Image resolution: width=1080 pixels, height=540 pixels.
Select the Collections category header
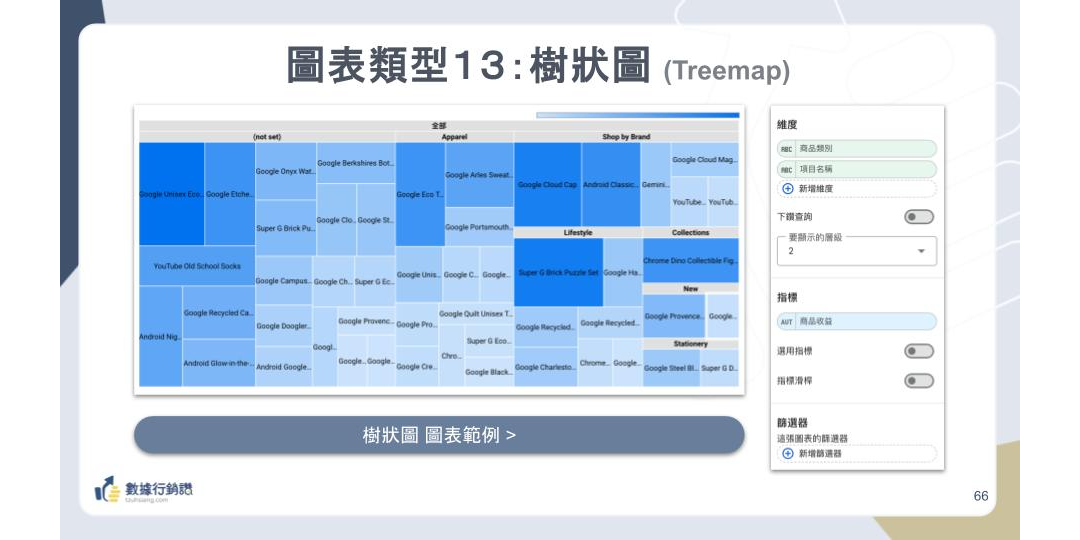pyautogui.click(x=691, y=233)
